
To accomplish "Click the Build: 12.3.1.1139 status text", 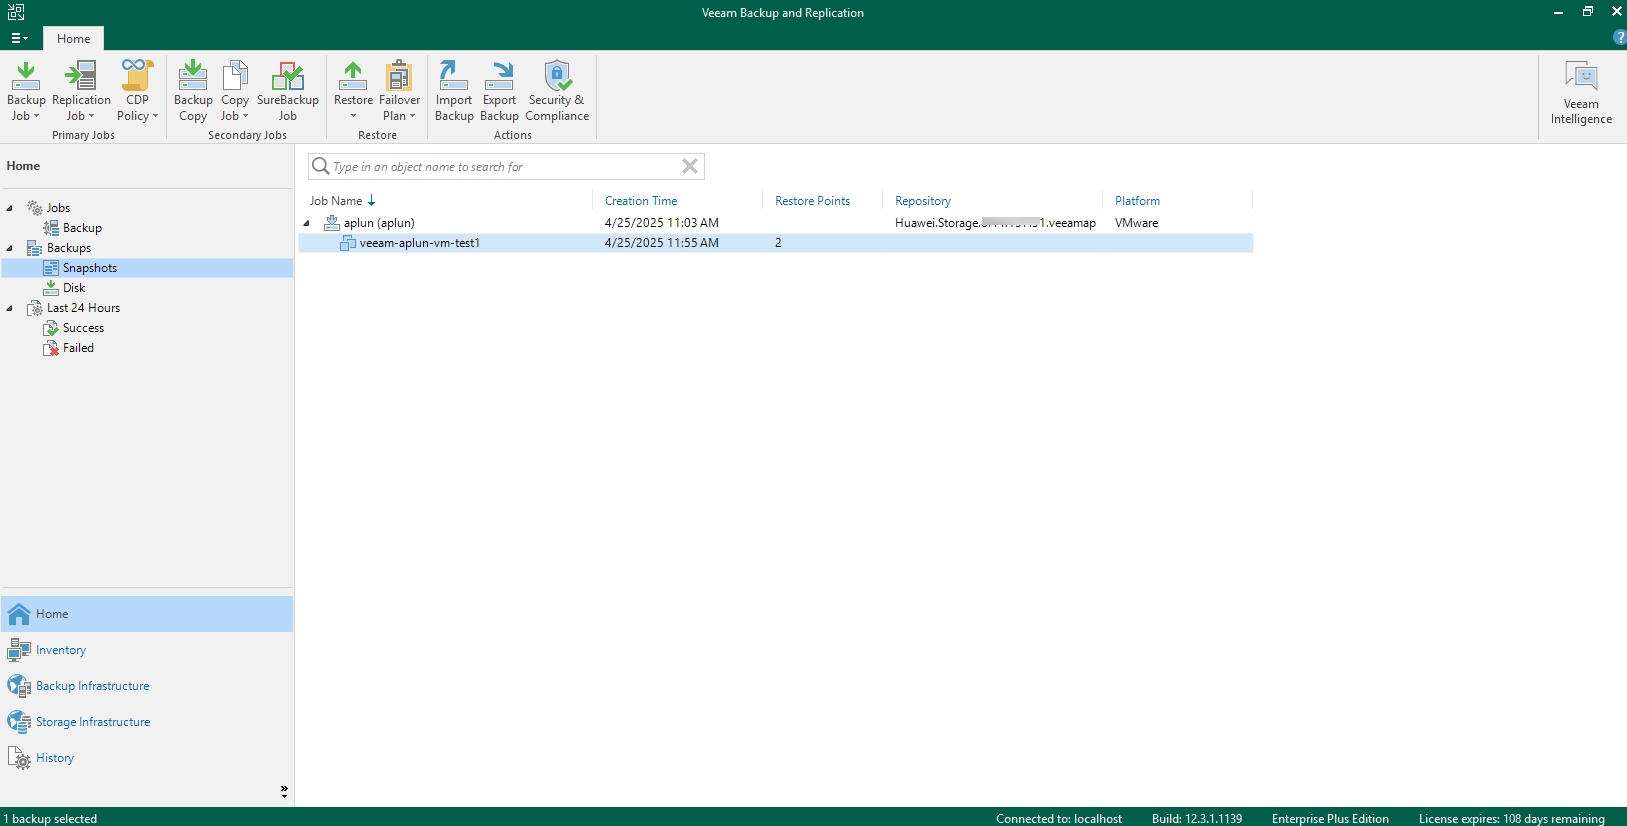I will tap(1197, 819).
